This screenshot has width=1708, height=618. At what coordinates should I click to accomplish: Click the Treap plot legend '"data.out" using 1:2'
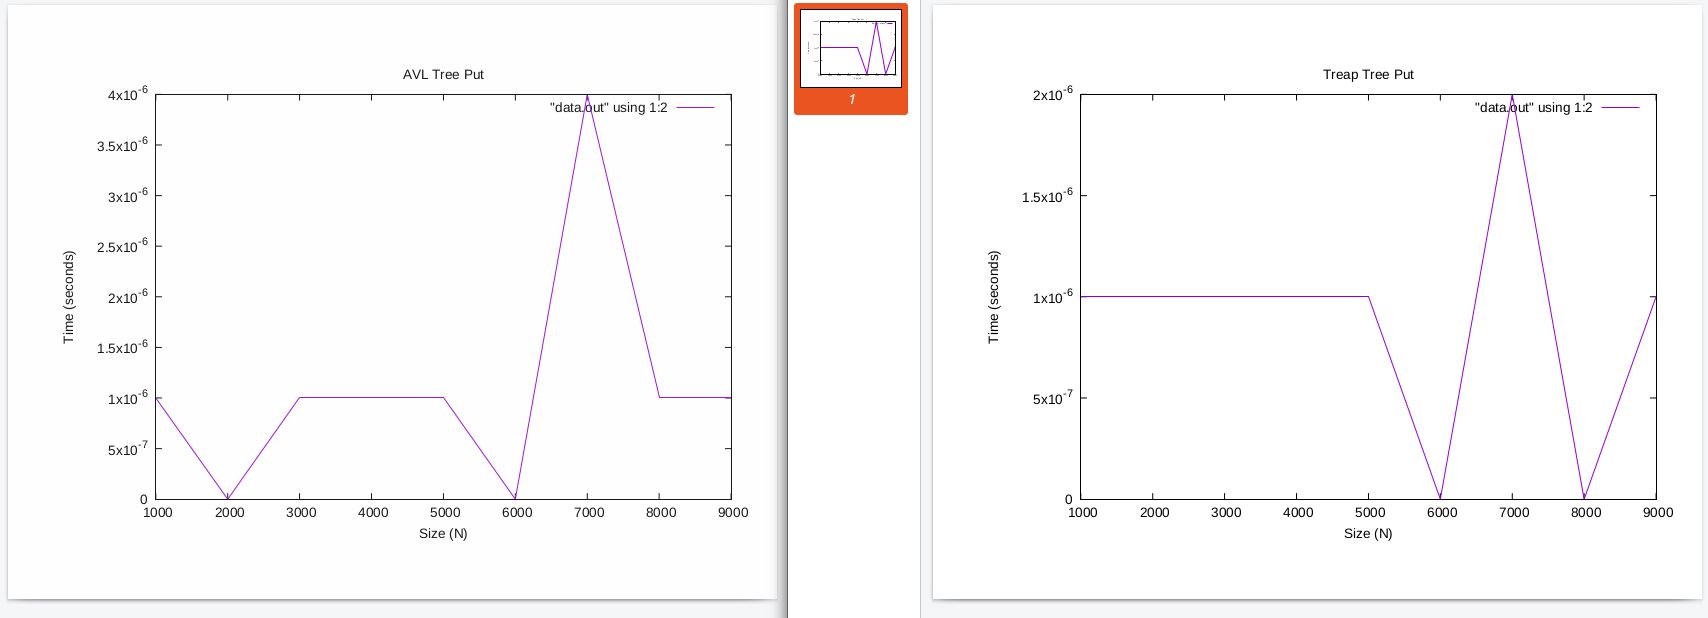click(x=1533, y=107)
